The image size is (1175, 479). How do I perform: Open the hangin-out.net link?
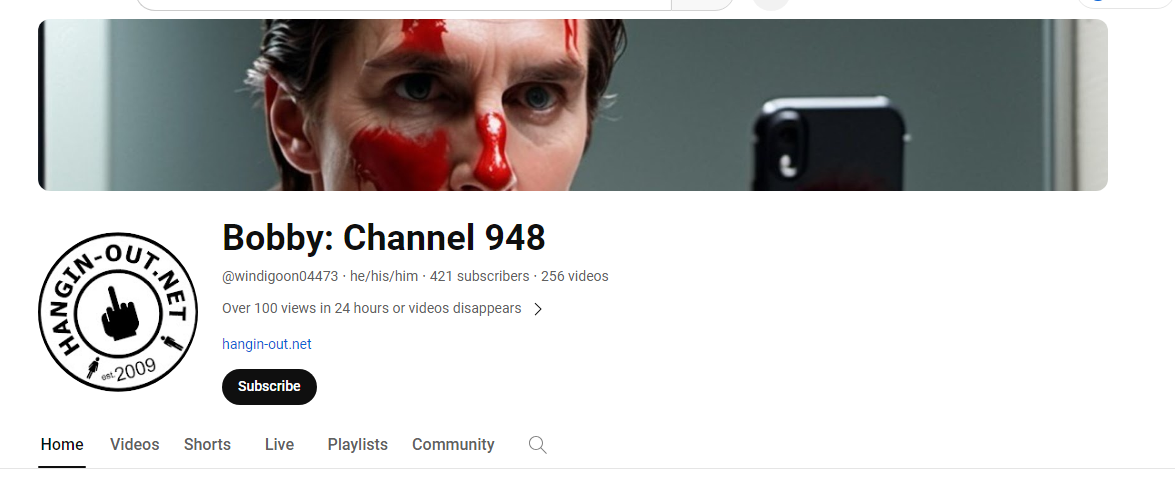click(x=266, y=344)
